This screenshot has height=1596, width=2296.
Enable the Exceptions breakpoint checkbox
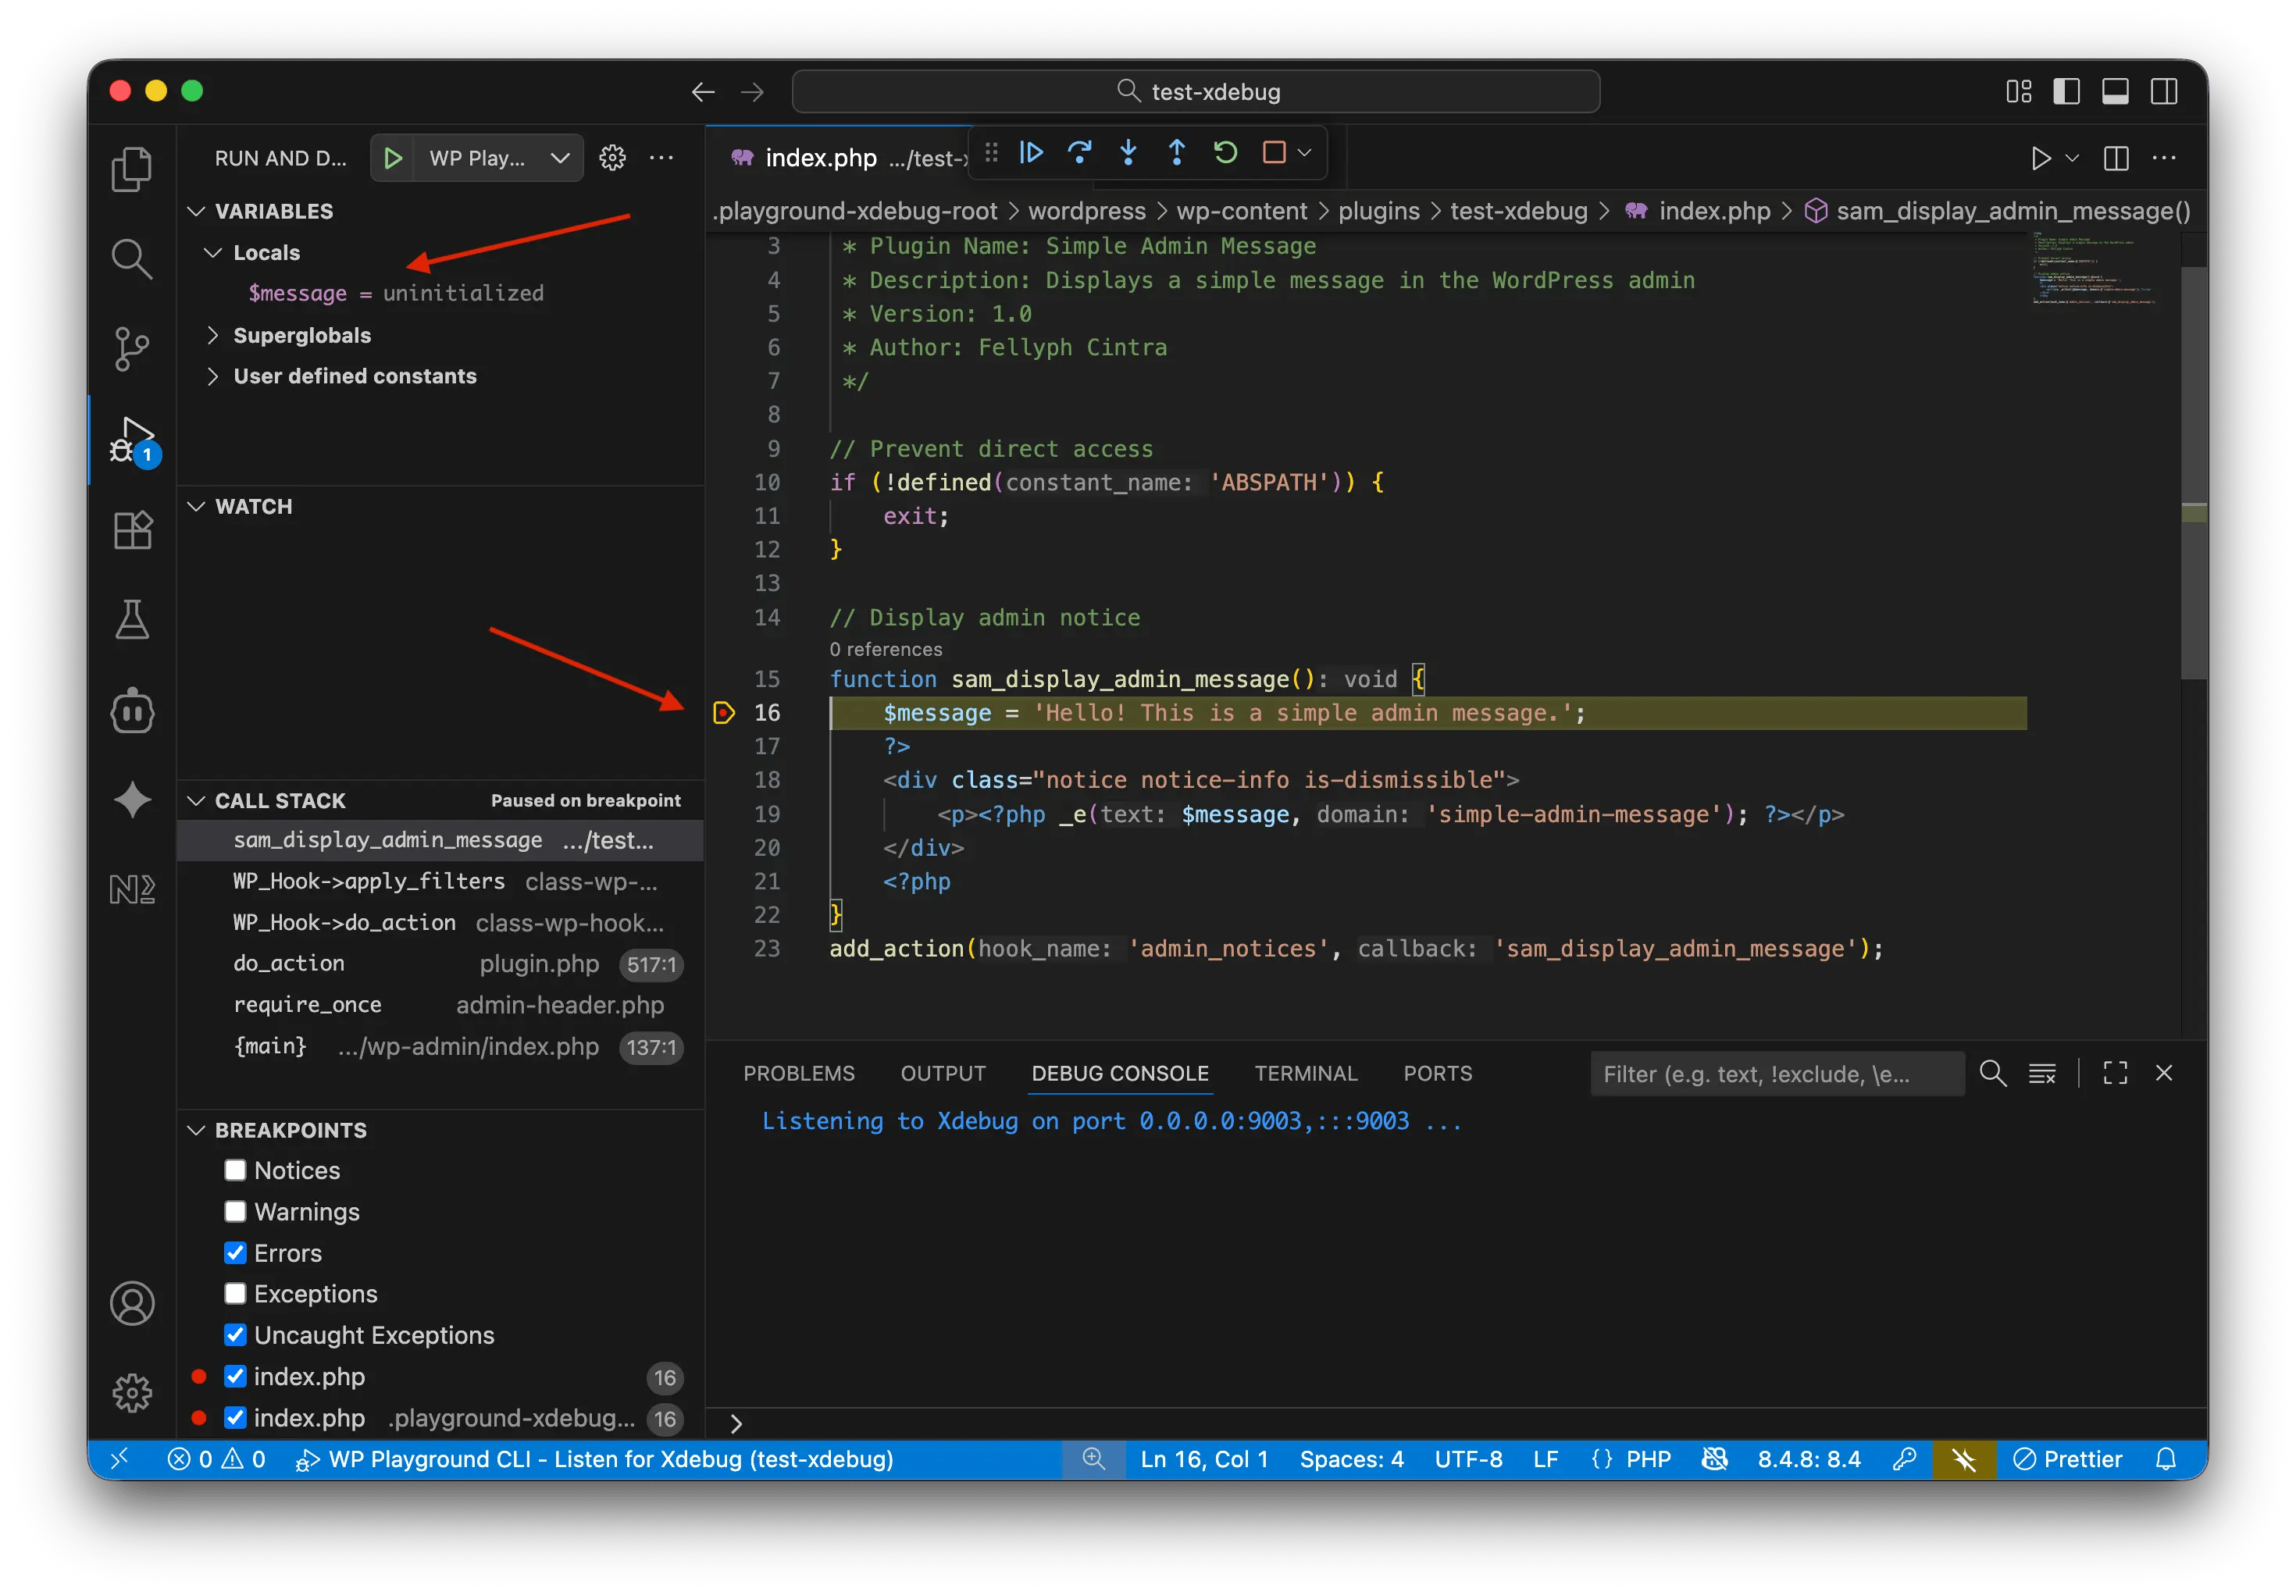[x=235, y=1294]
